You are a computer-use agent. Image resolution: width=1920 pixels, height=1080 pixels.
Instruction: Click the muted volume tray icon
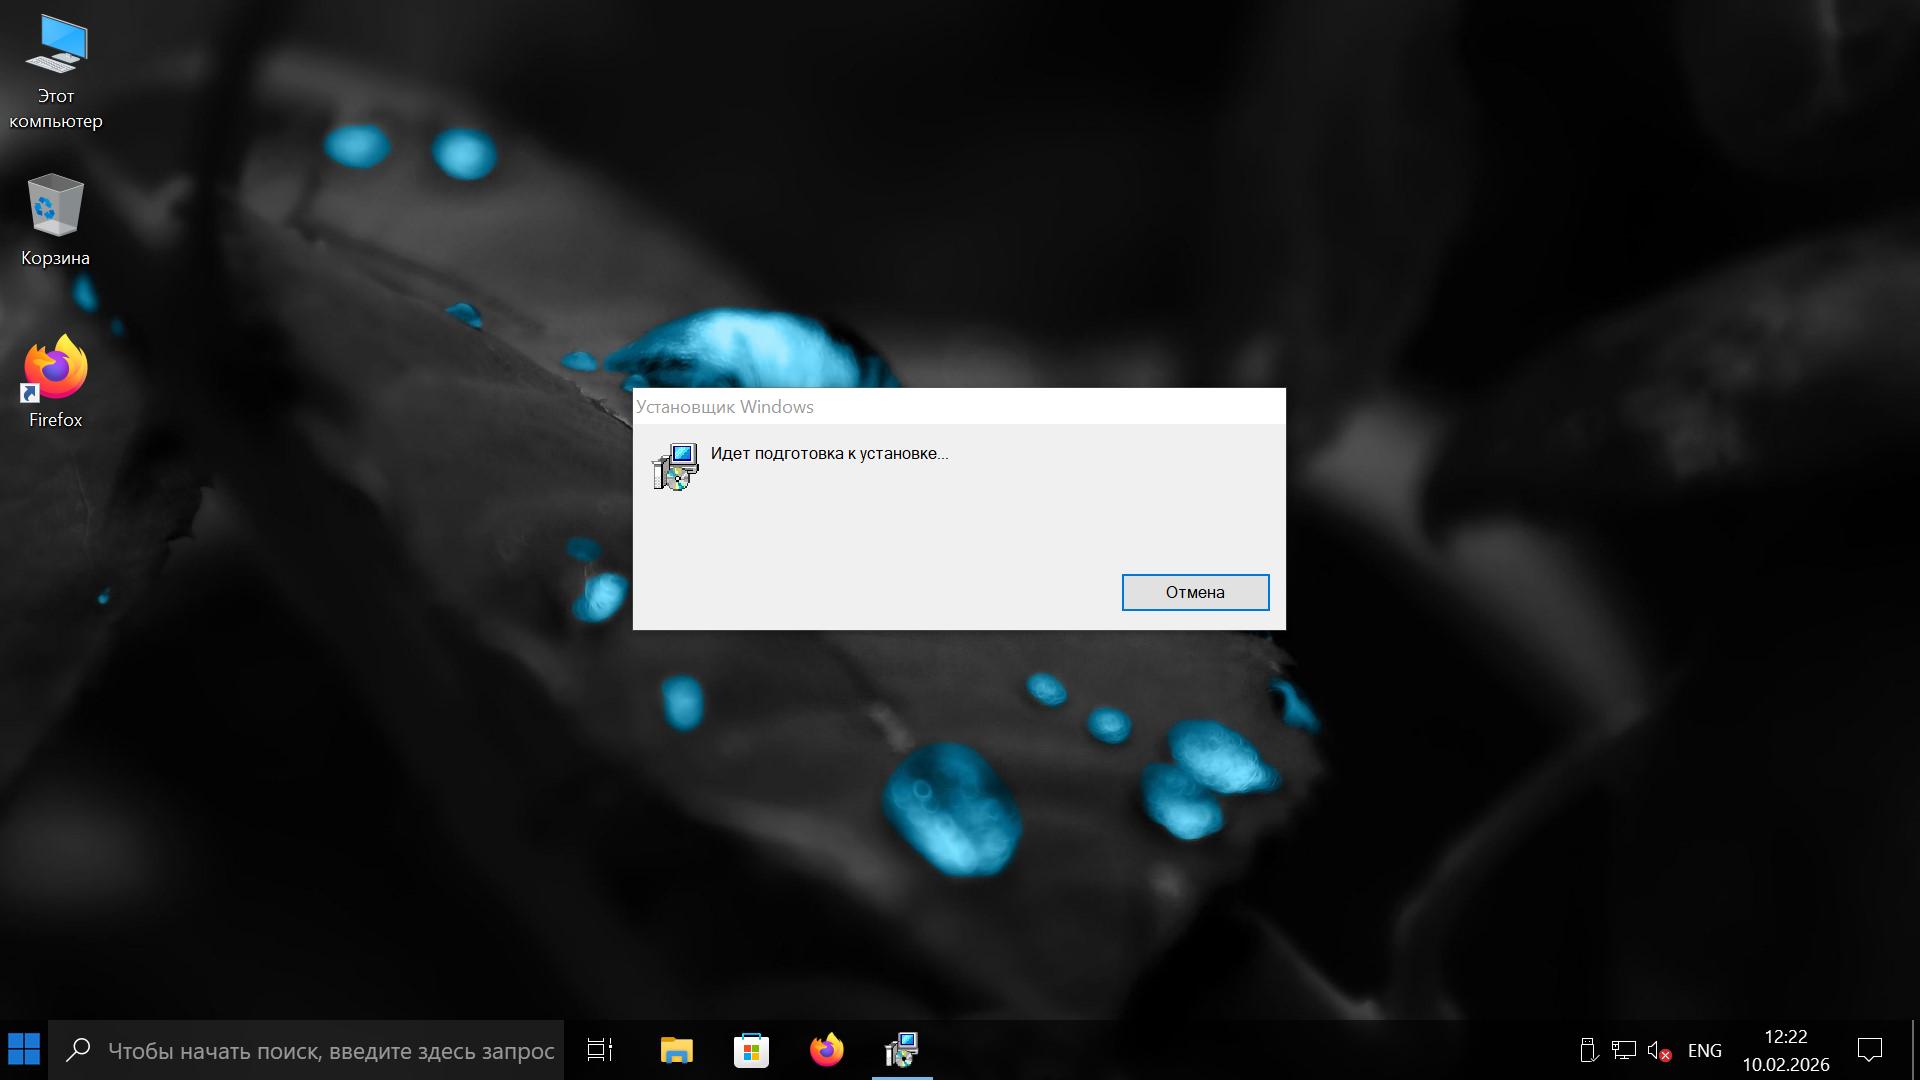tap(1659, 1050)
